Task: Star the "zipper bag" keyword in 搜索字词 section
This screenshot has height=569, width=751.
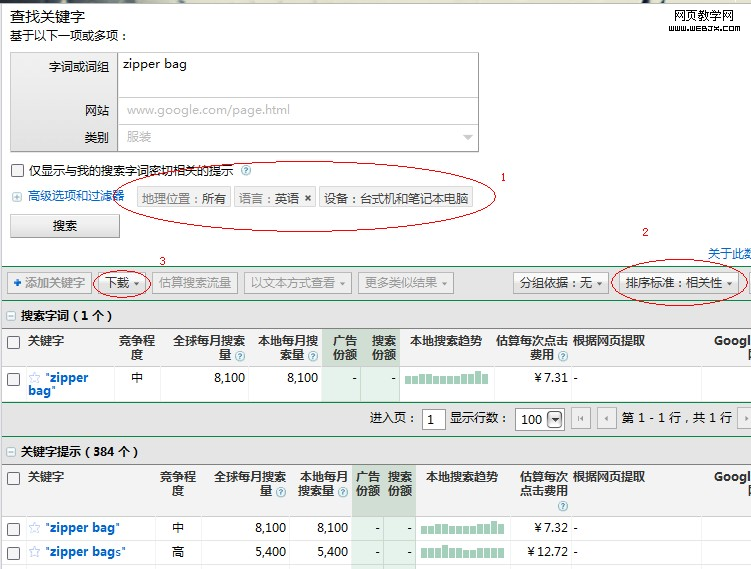Action: click(35, 378)
